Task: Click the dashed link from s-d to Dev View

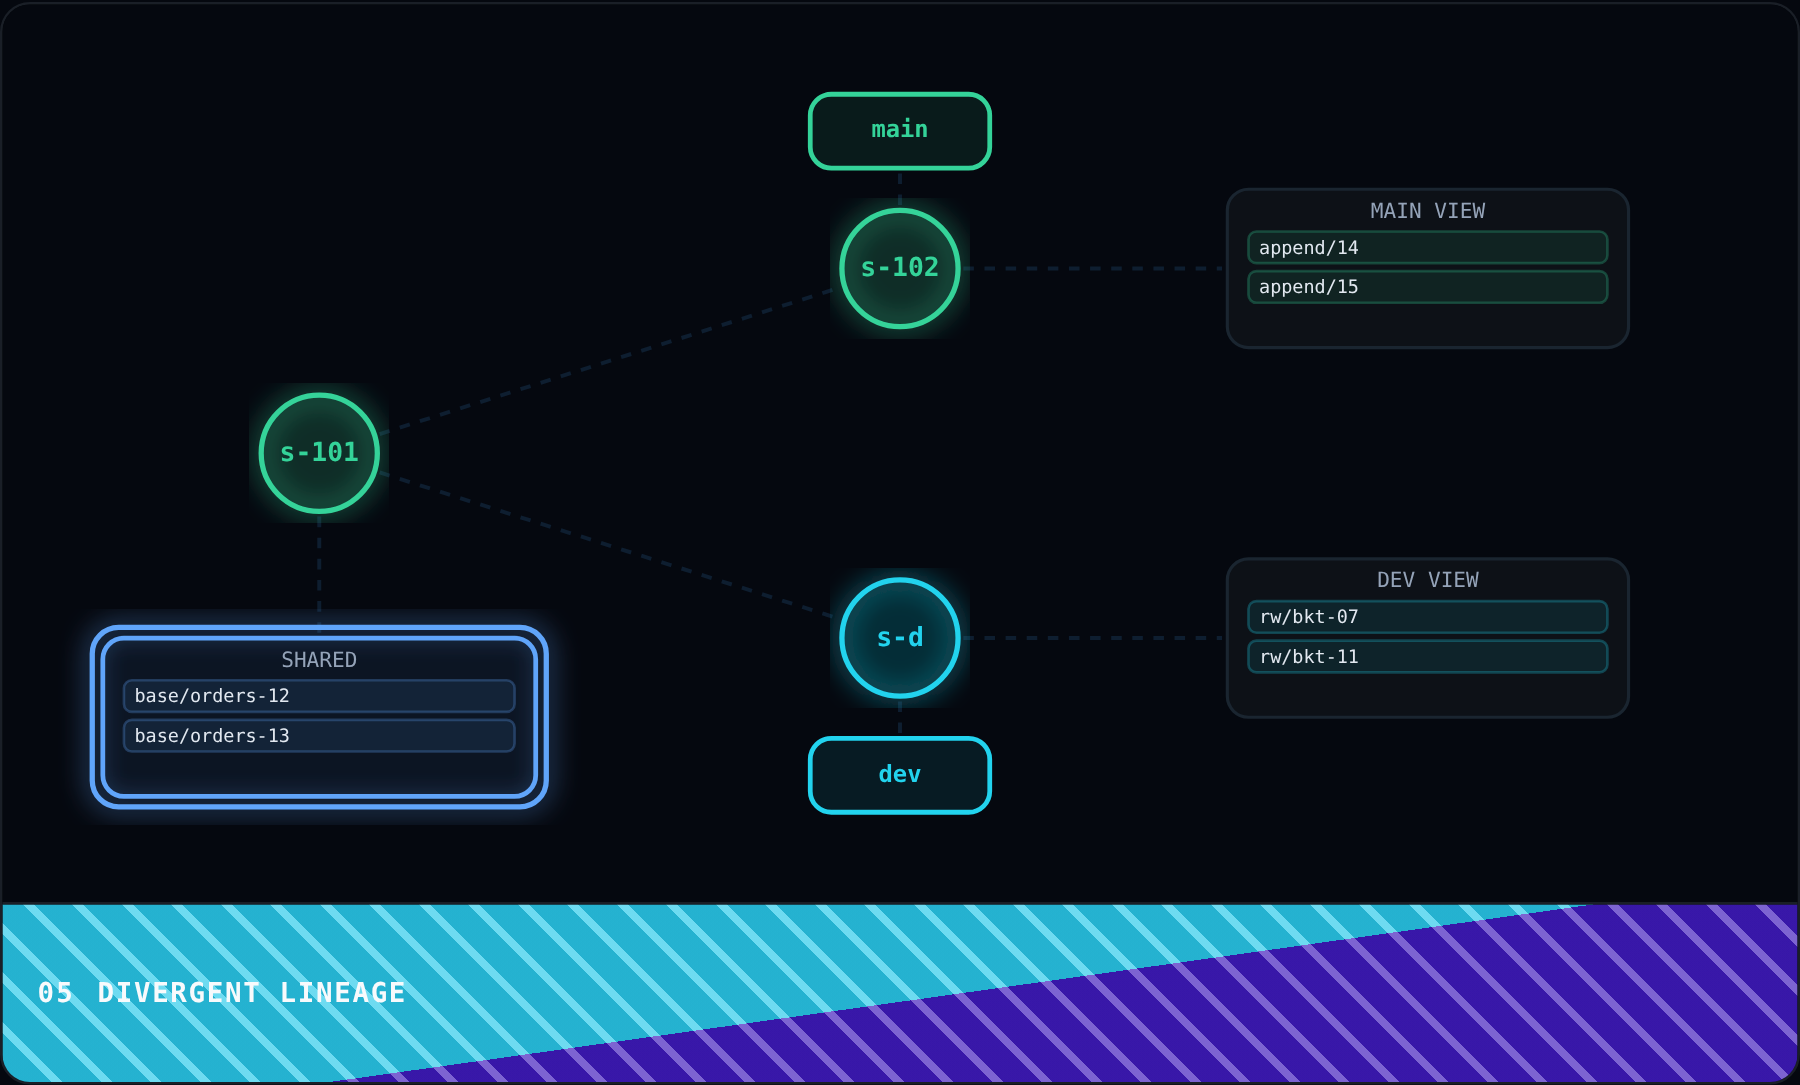Action: pyautogui.click(x=1093, y=638)
